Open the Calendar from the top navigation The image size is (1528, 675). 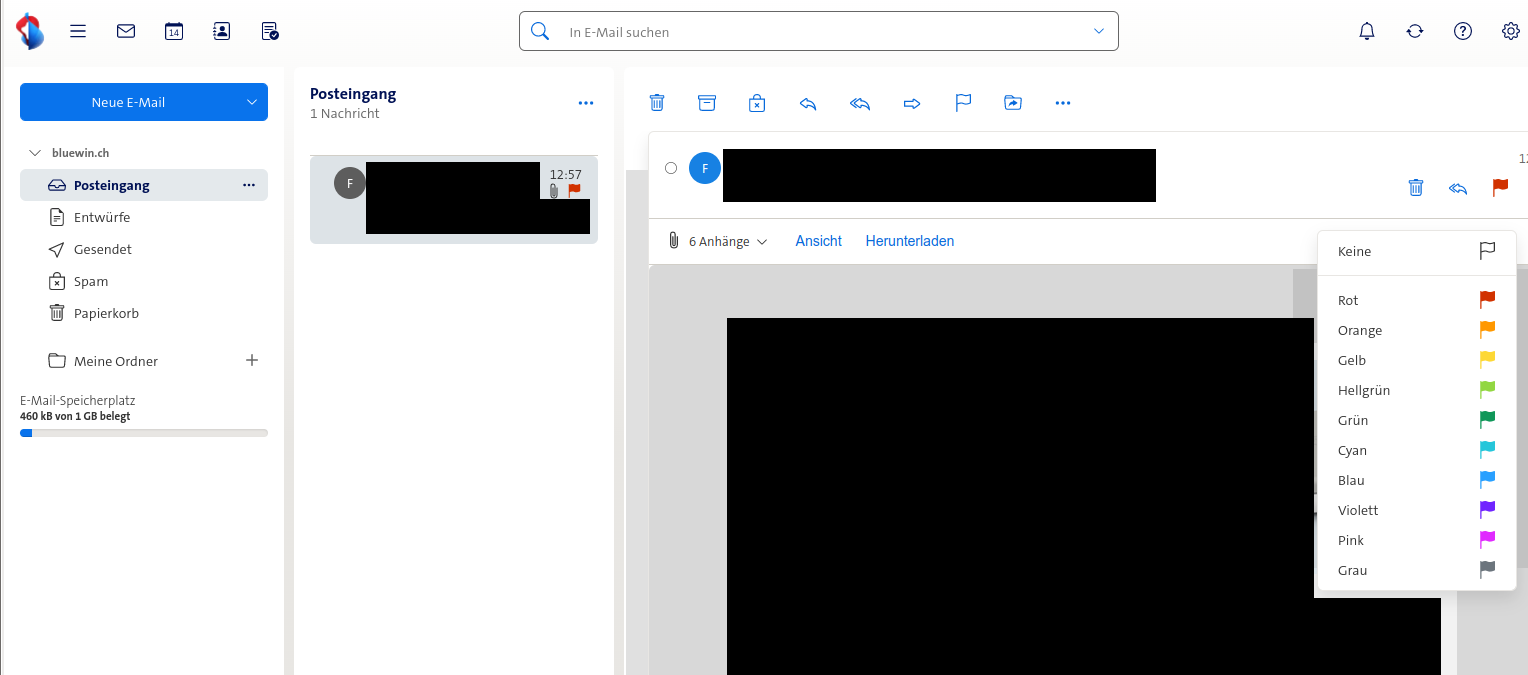tap(173, 31)
